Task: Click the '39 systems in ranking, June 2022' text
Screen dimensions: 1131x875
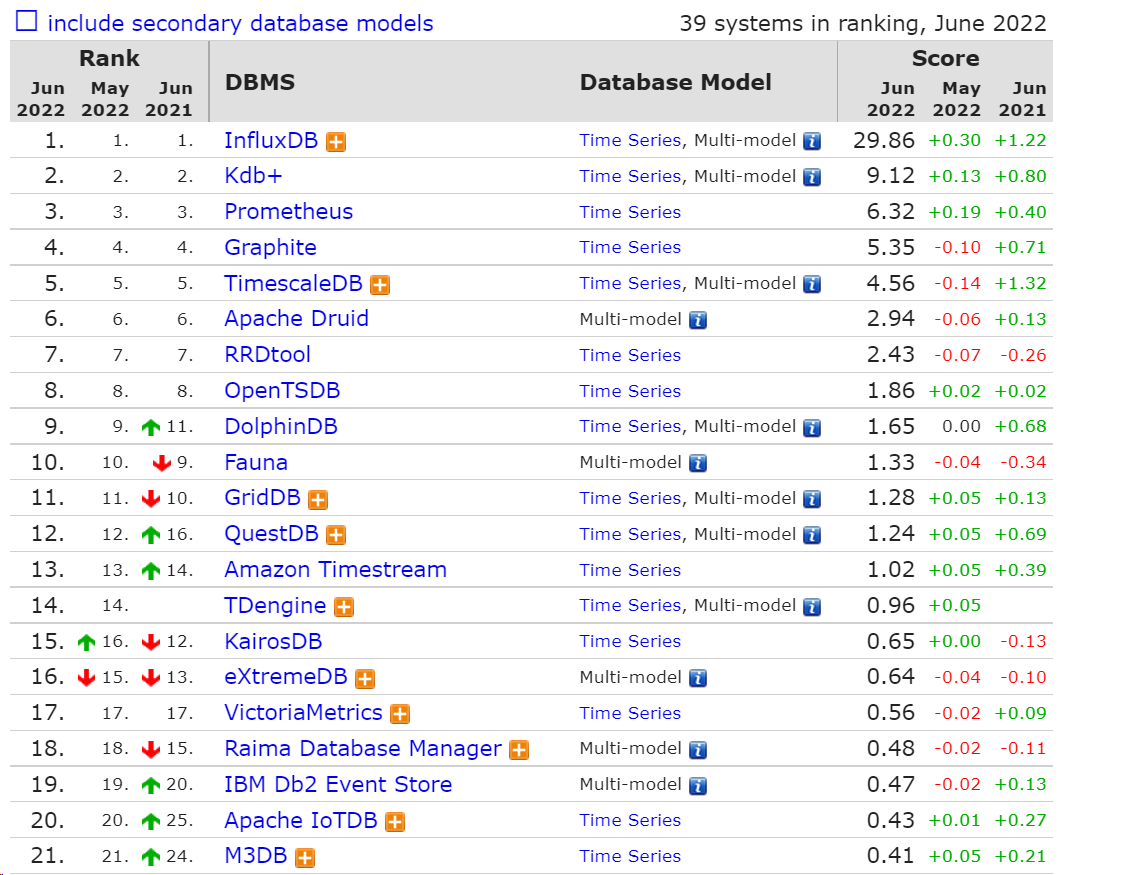Action: pos(863,24)
